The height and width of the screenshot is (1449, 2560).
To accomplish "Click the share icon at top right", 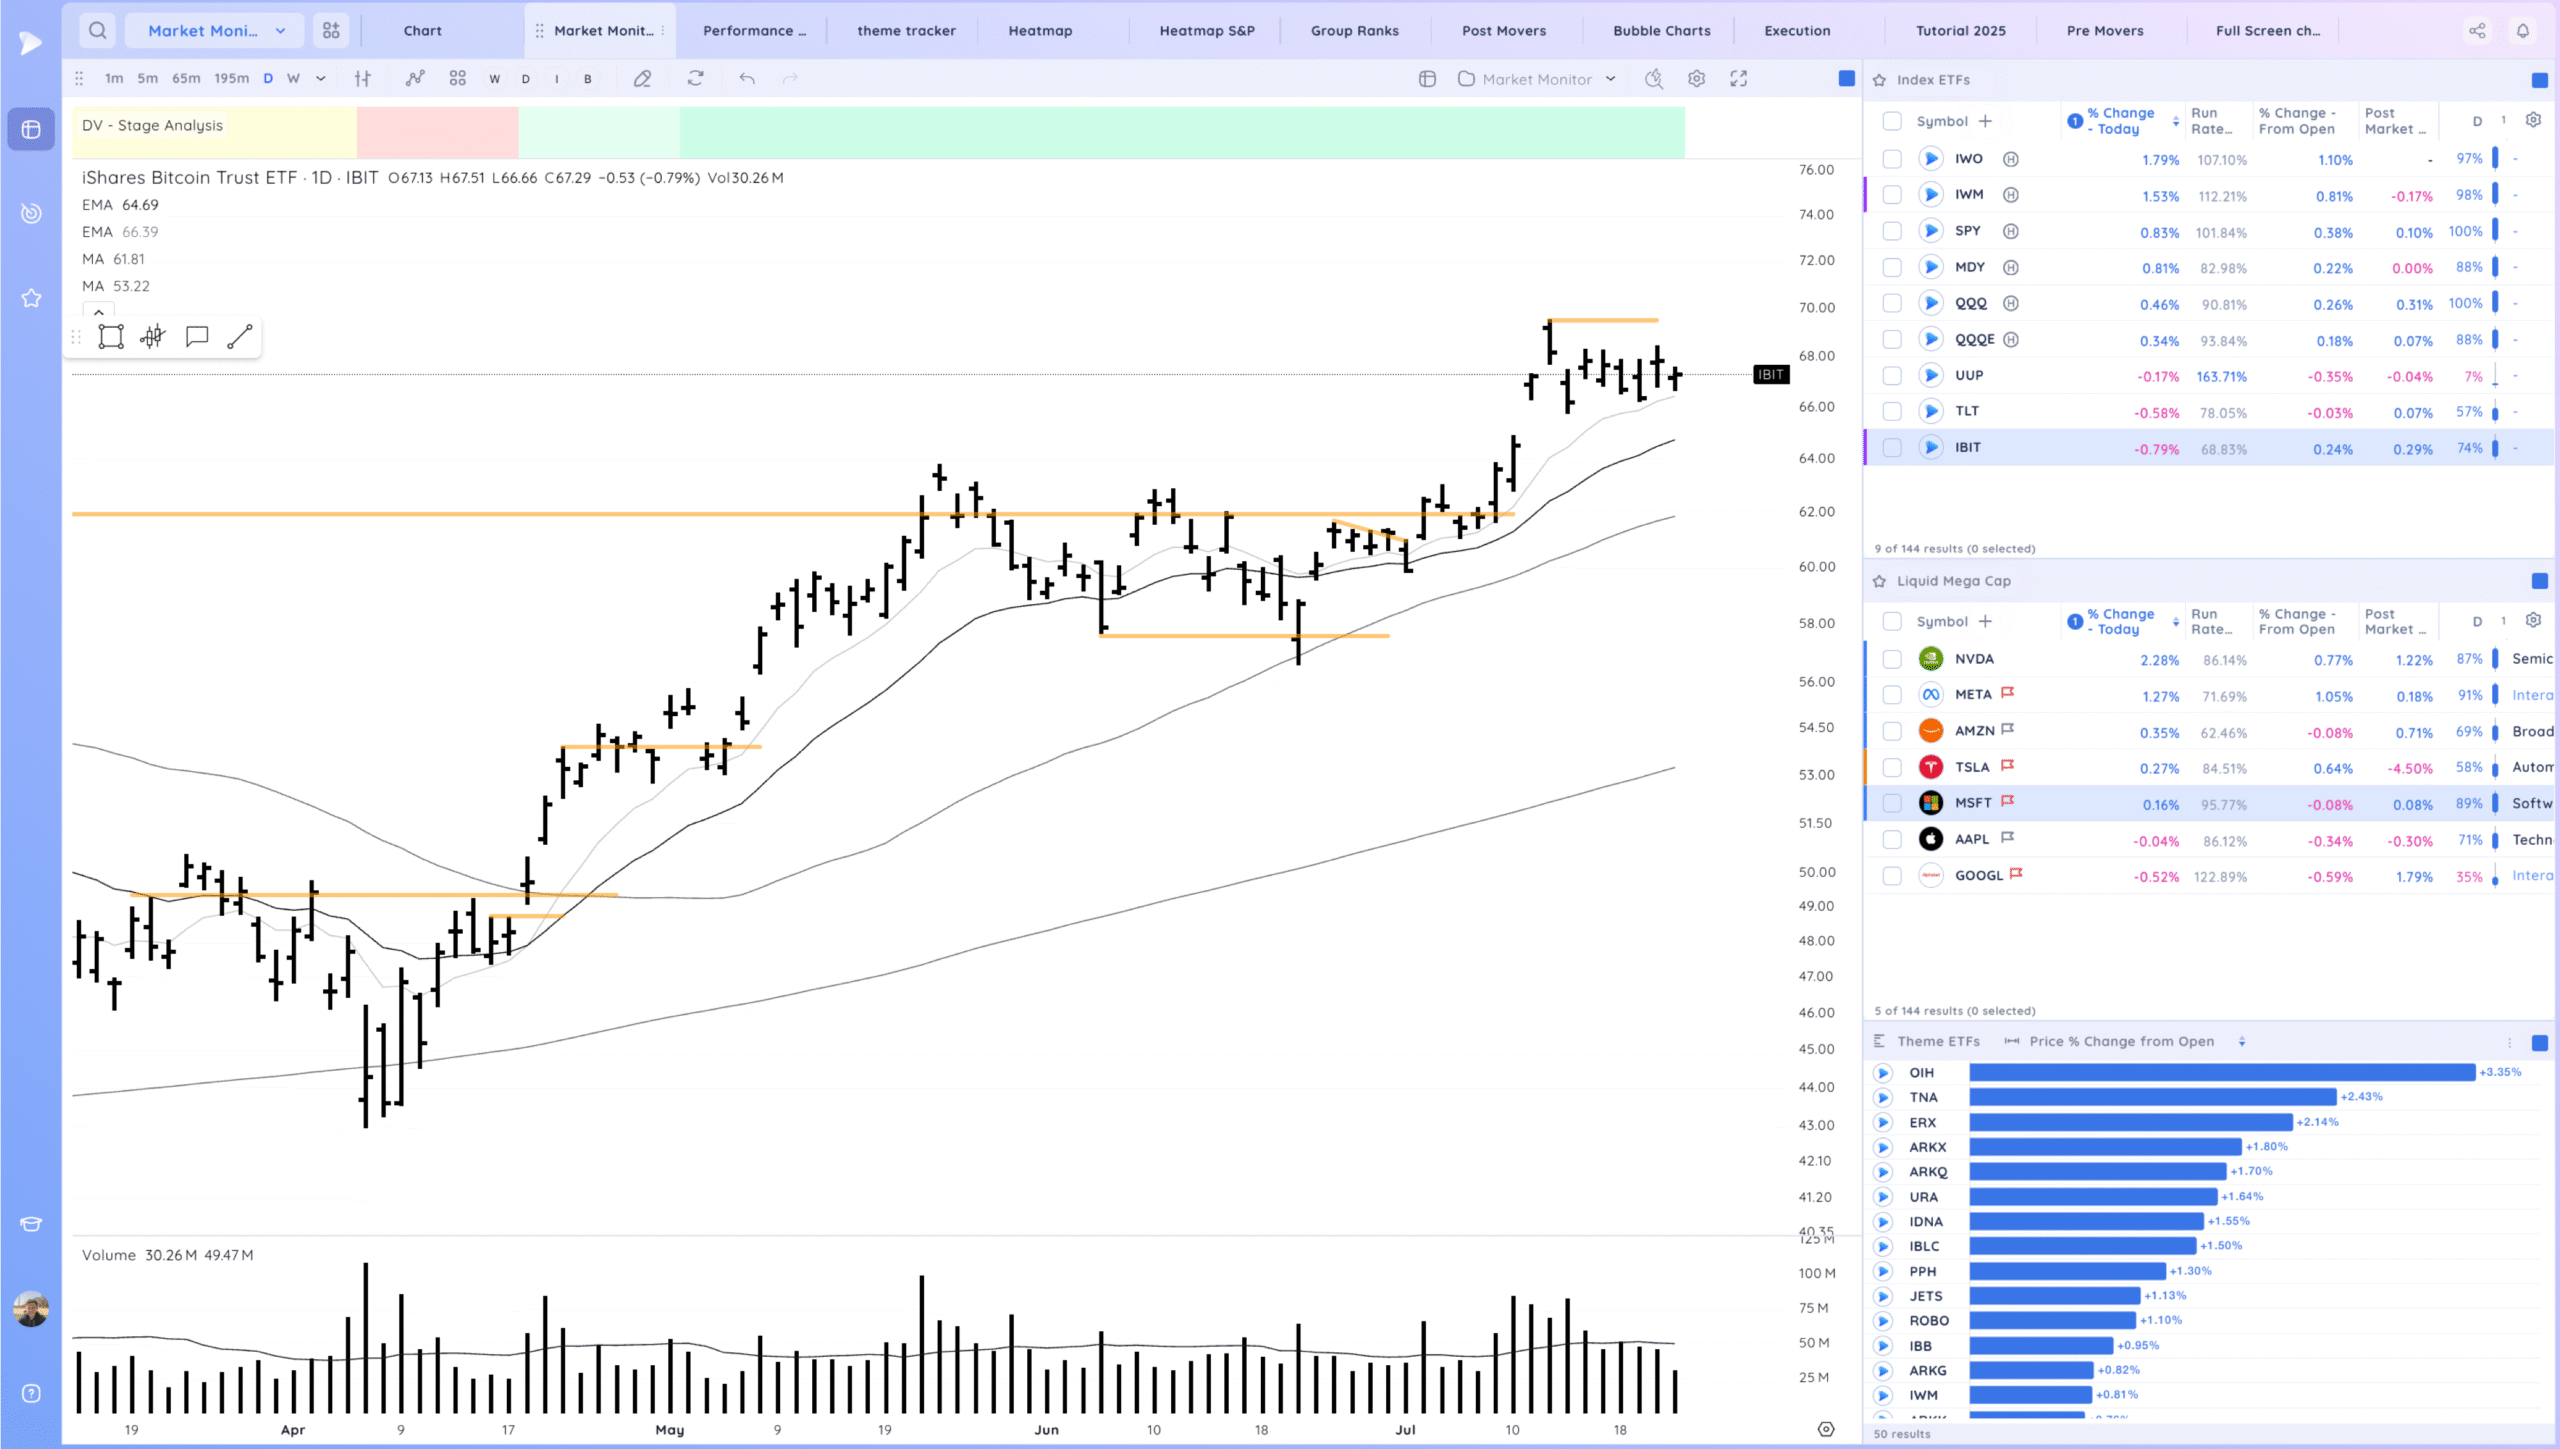I will [2477, 31].
